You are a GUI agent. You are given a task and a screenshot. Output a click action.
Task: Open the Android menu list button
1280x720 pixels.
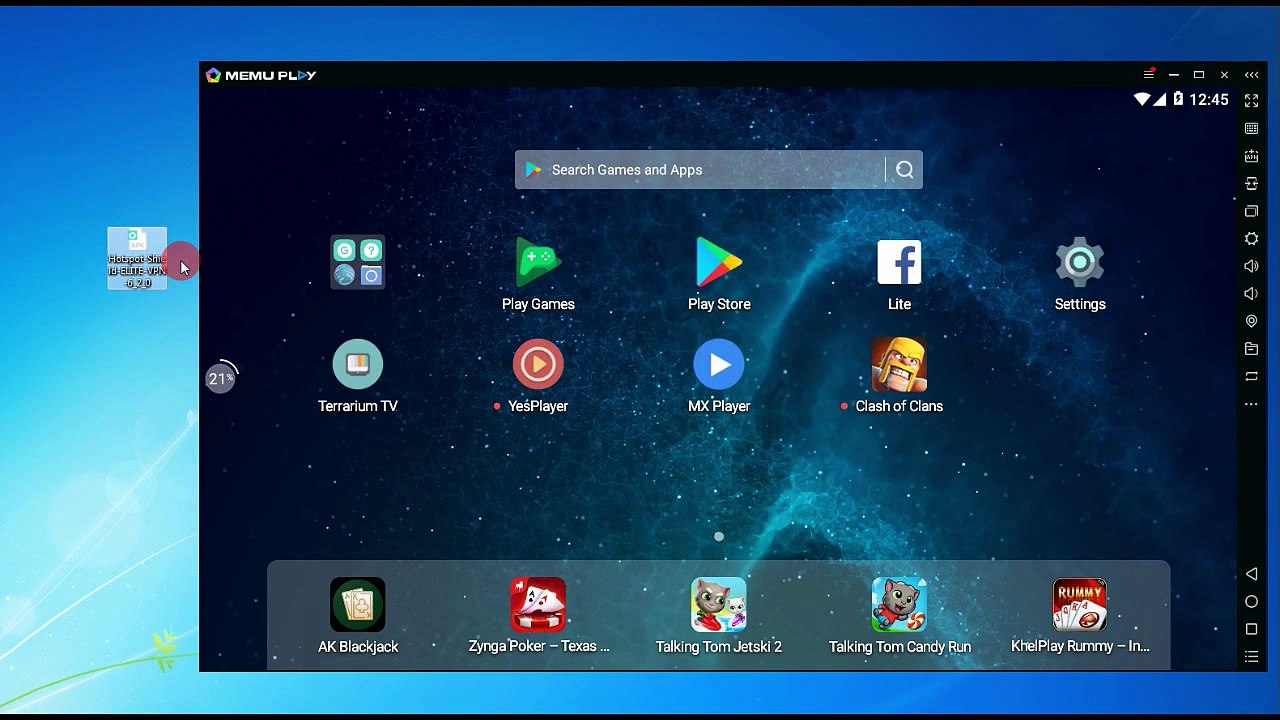1251,657
